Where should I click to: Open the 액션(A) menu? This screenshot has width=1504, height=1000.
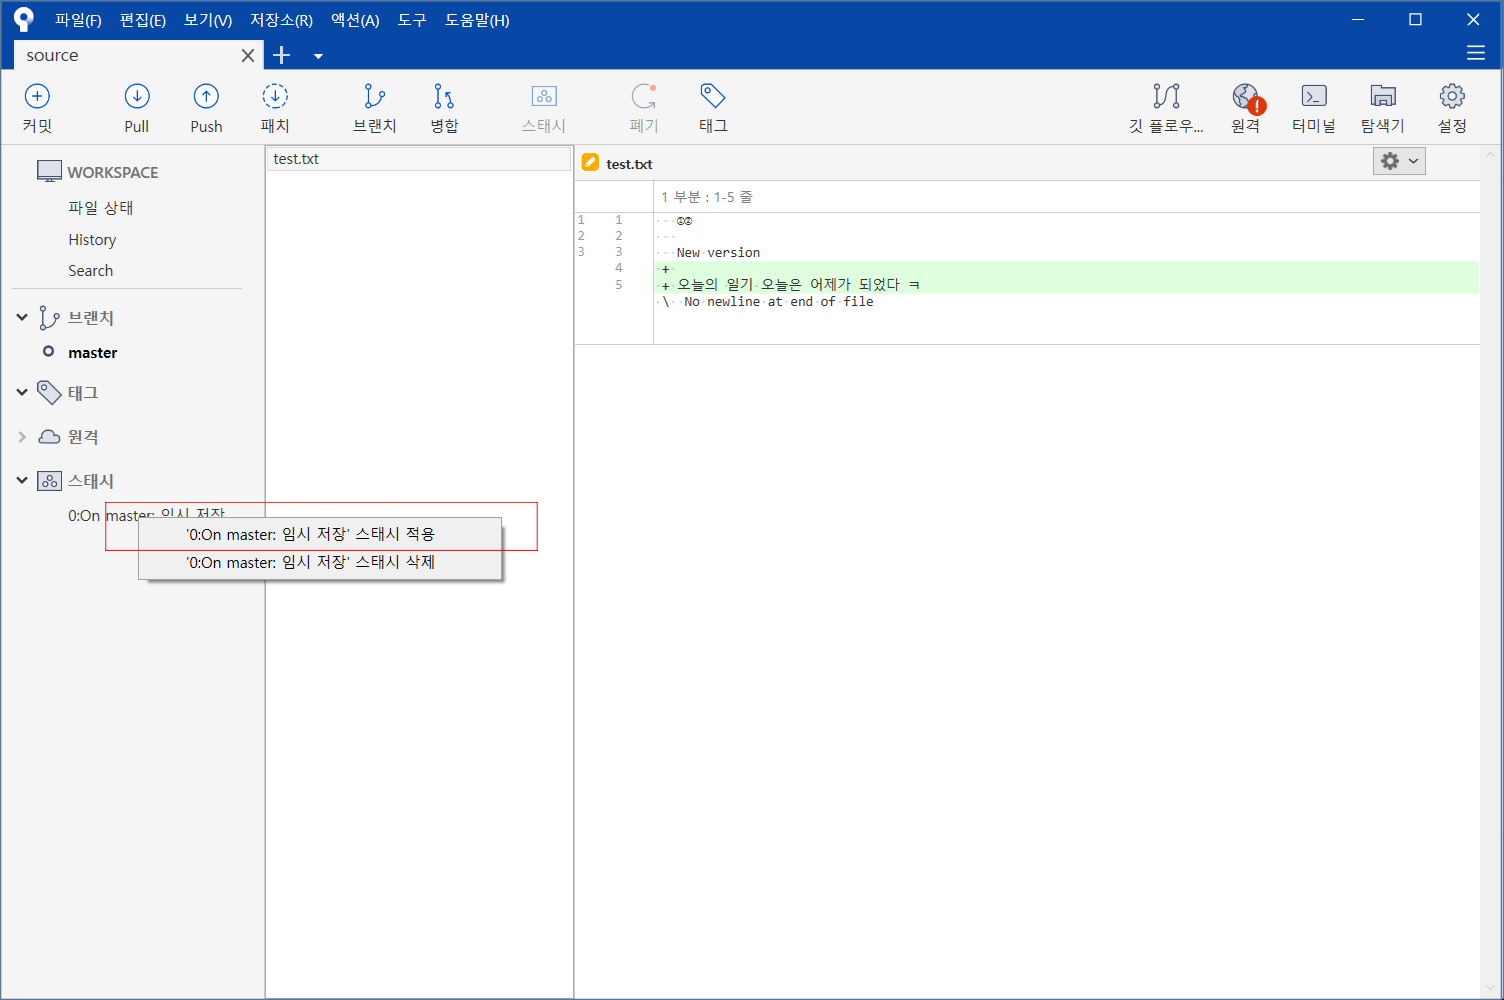point(355,20)
